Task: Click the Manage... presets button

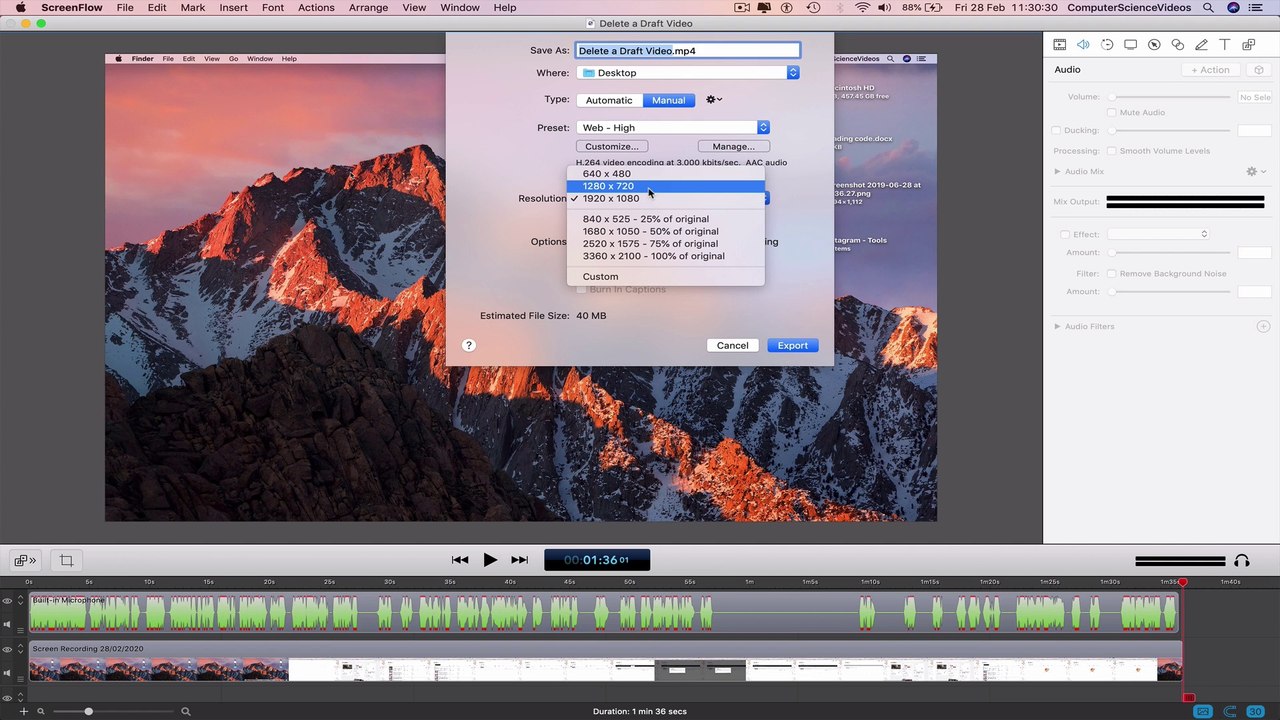Action: click(734, 147)
